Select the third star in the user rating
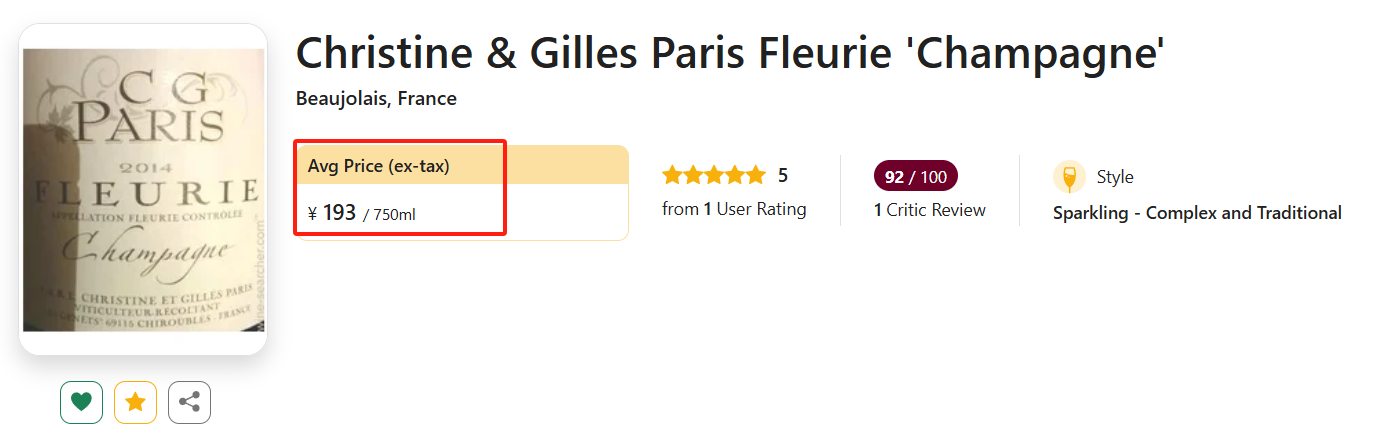The height and width of the screenshot is (439, 1374). click(714, 176)
